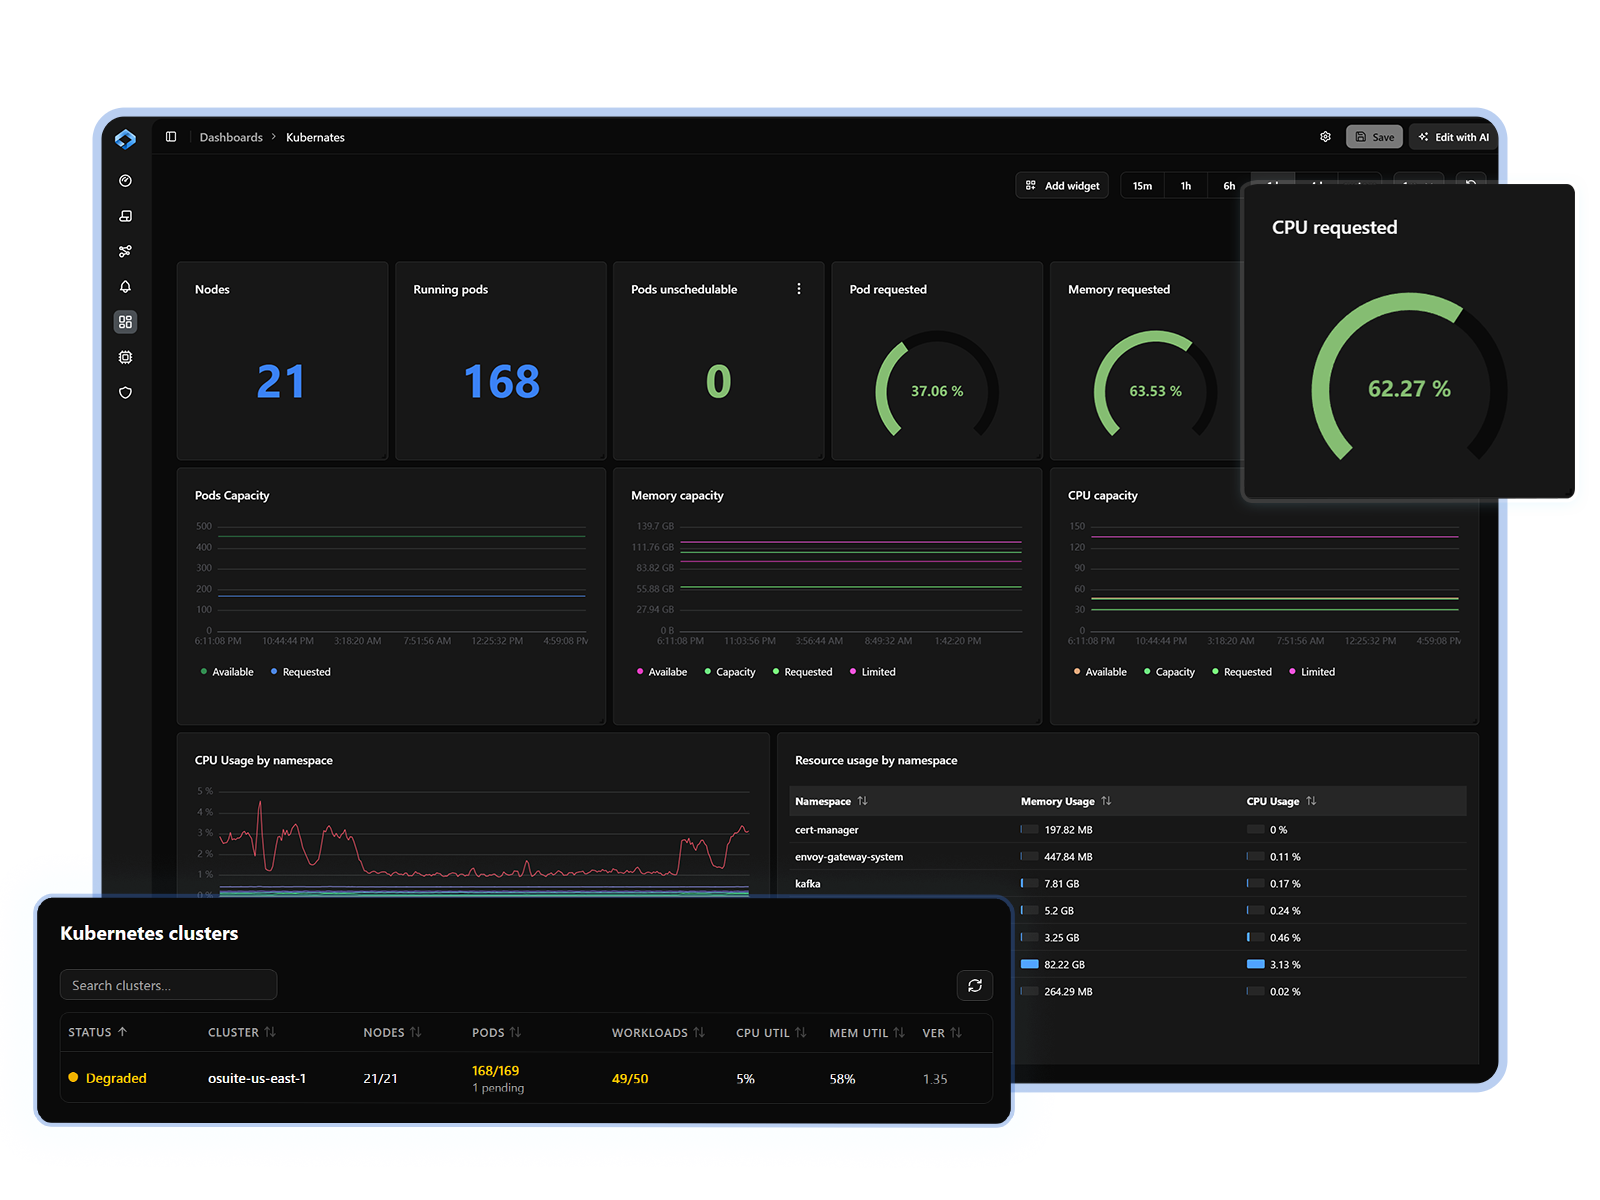This screenshot has width=1600, height=1200.
Task: Open dashboard settings via the gear icon
Action: click(1325, 137)
